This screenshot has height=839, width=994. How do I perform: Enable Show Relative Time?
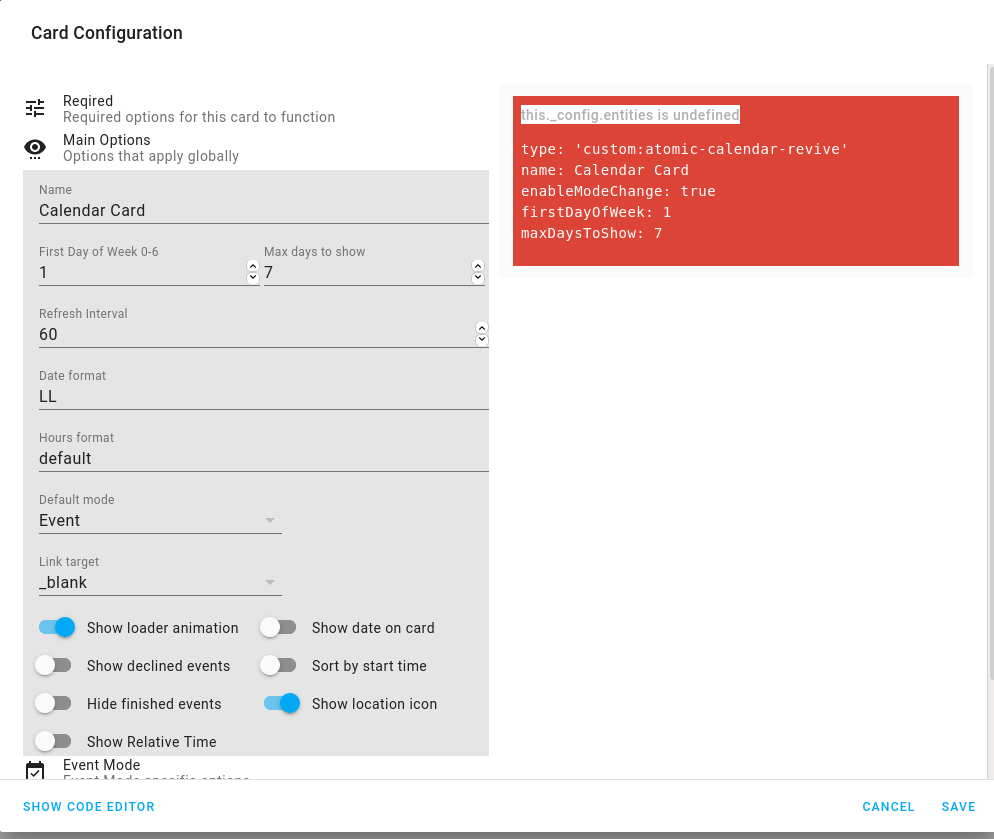coord(54,741)
